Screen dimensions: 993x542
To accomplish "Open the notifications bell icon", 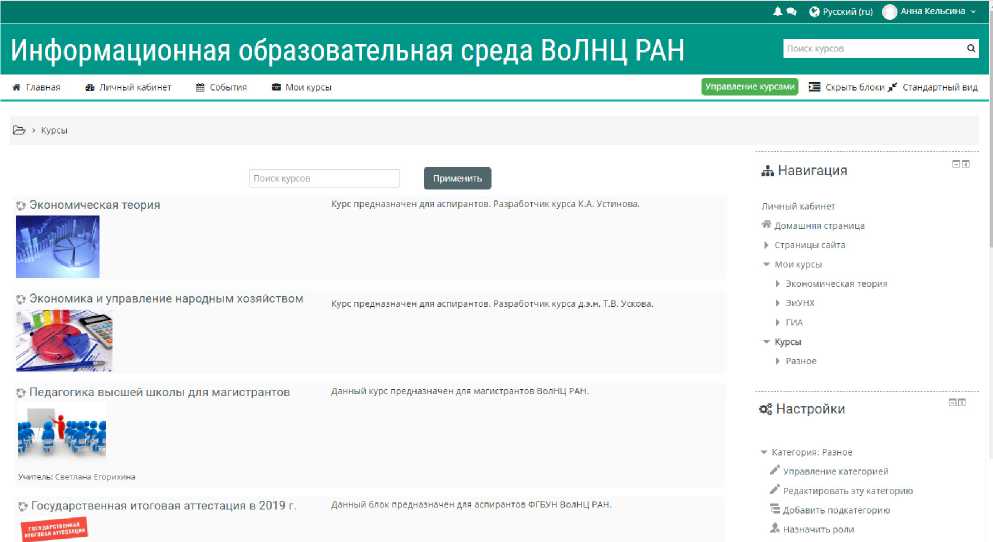I will (778, 11).
